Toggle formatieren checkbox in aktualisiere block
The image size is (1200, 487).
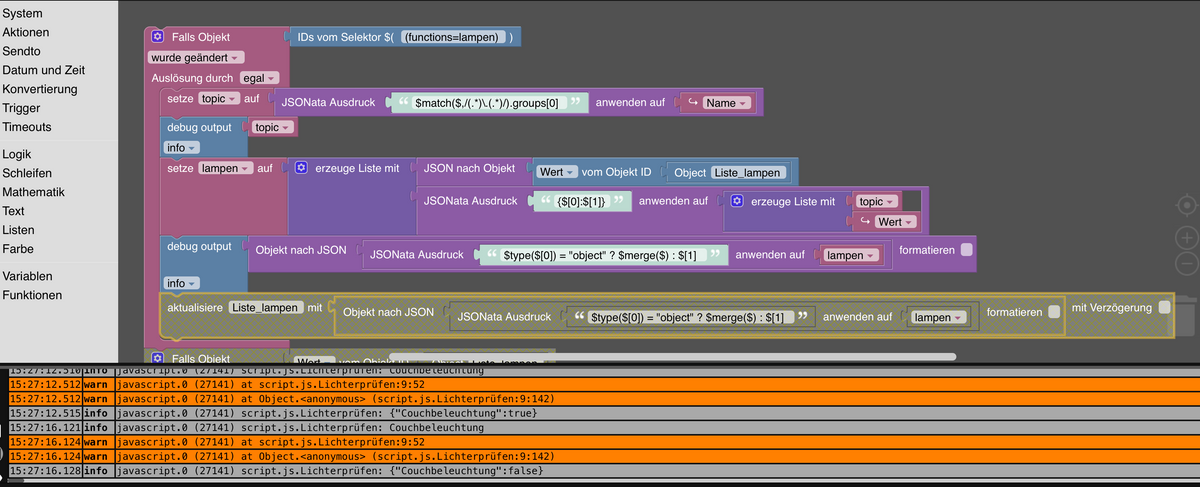(1054, 312)
